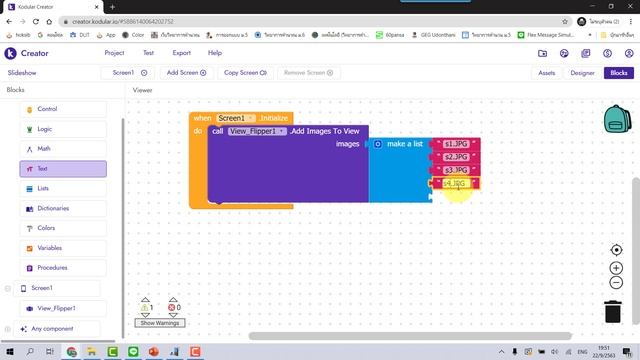Expand the Any component tree node
640x360 pixels.
8,329
